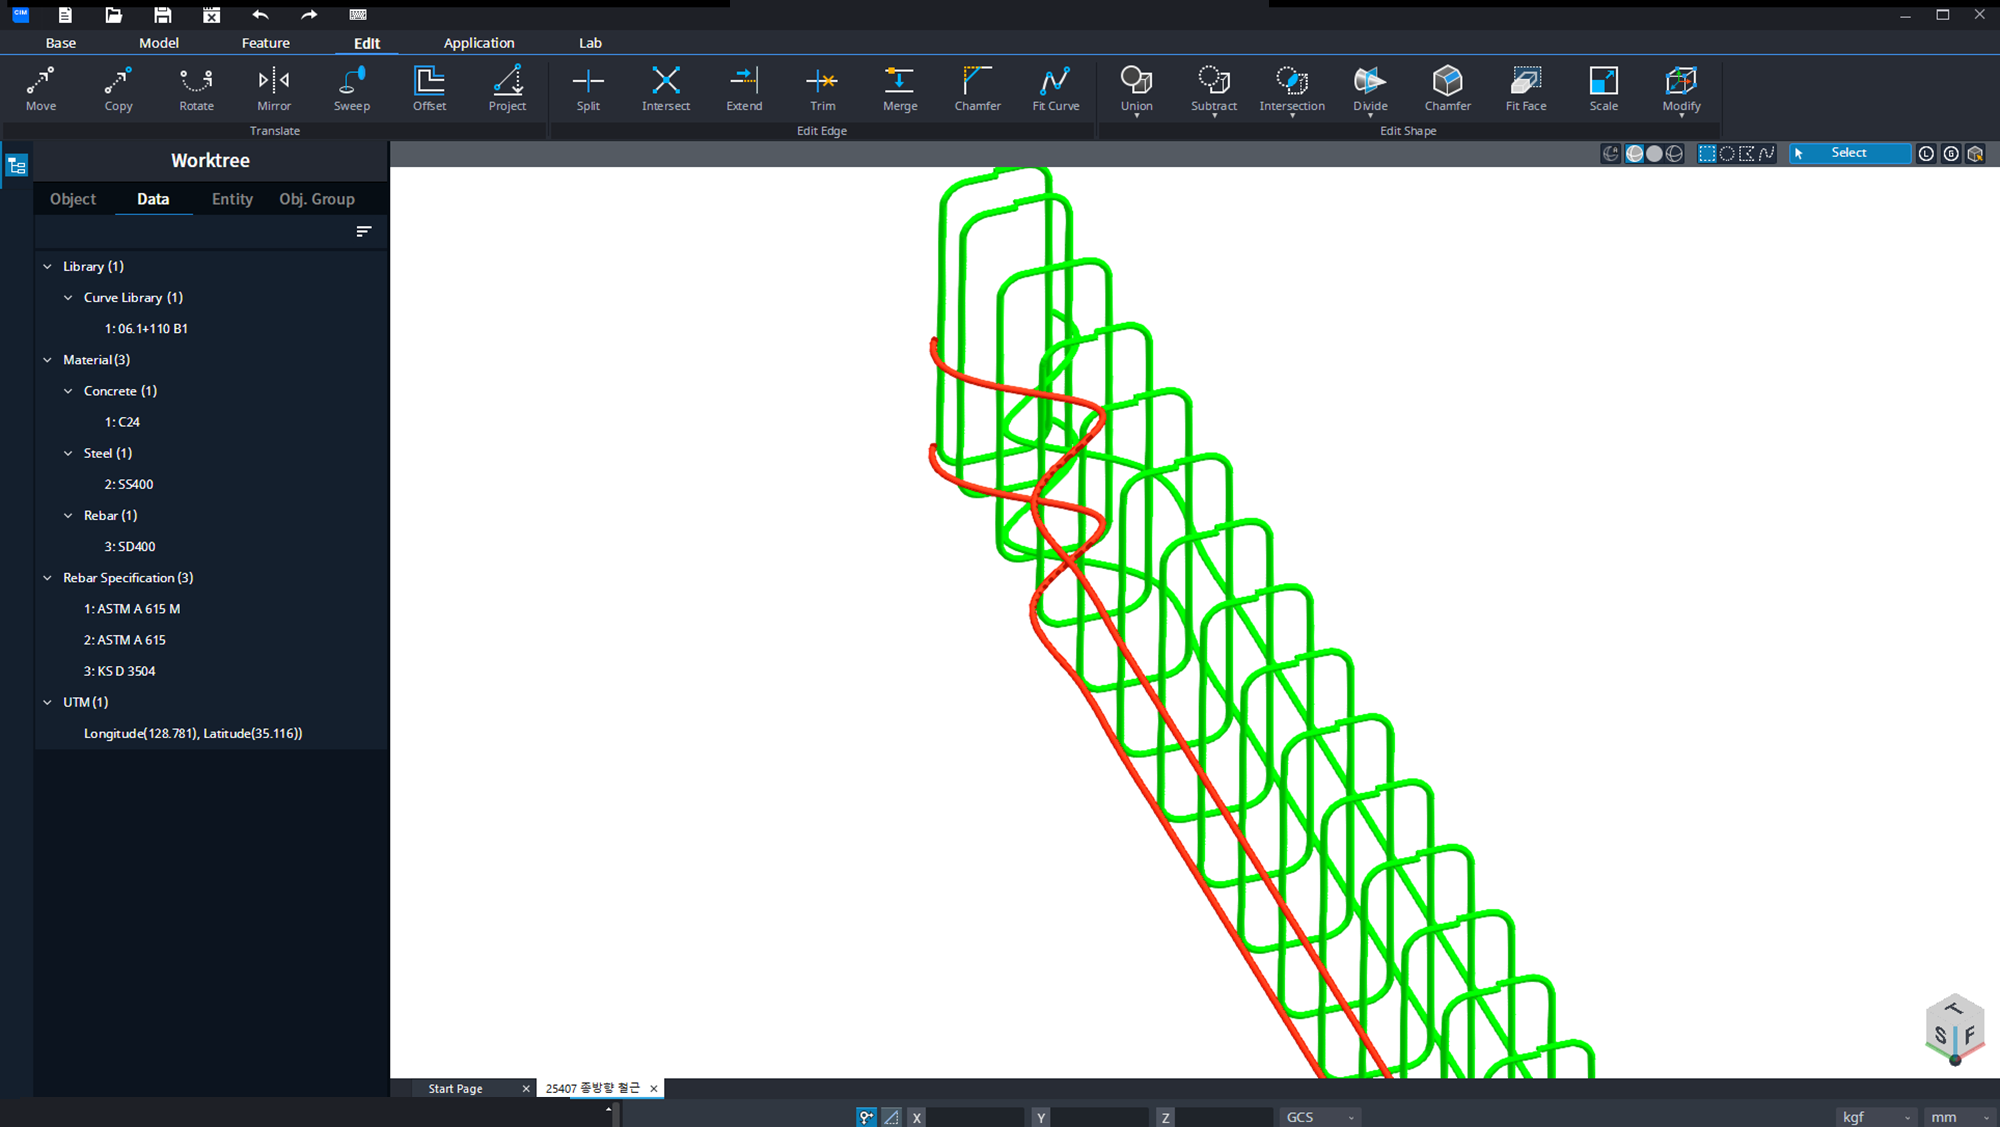
Task: Select the Fit Curve tool
Action: (x=1056, y=88)
